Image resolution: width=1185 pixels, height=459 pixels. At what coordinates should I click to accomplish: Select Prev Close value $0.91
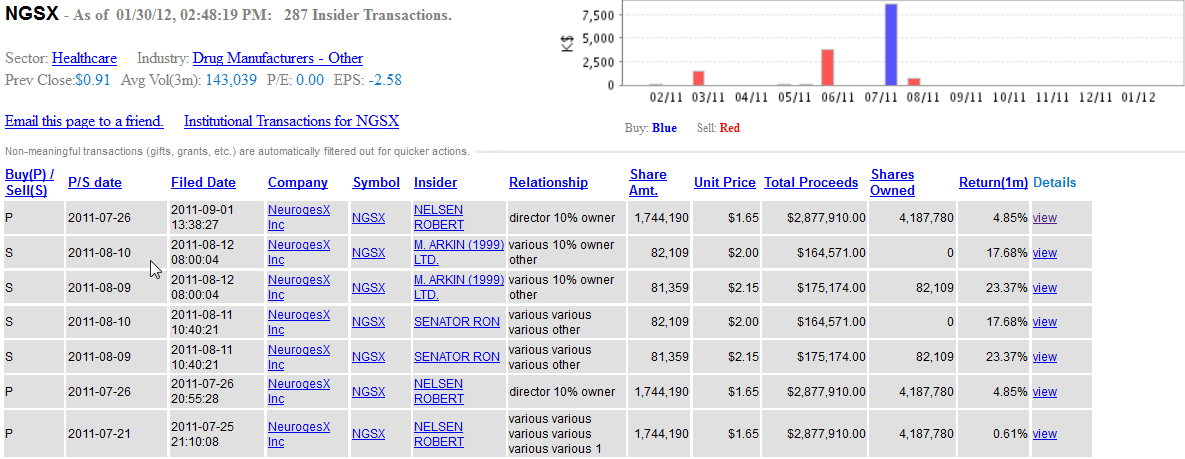(x=93, y=79)
